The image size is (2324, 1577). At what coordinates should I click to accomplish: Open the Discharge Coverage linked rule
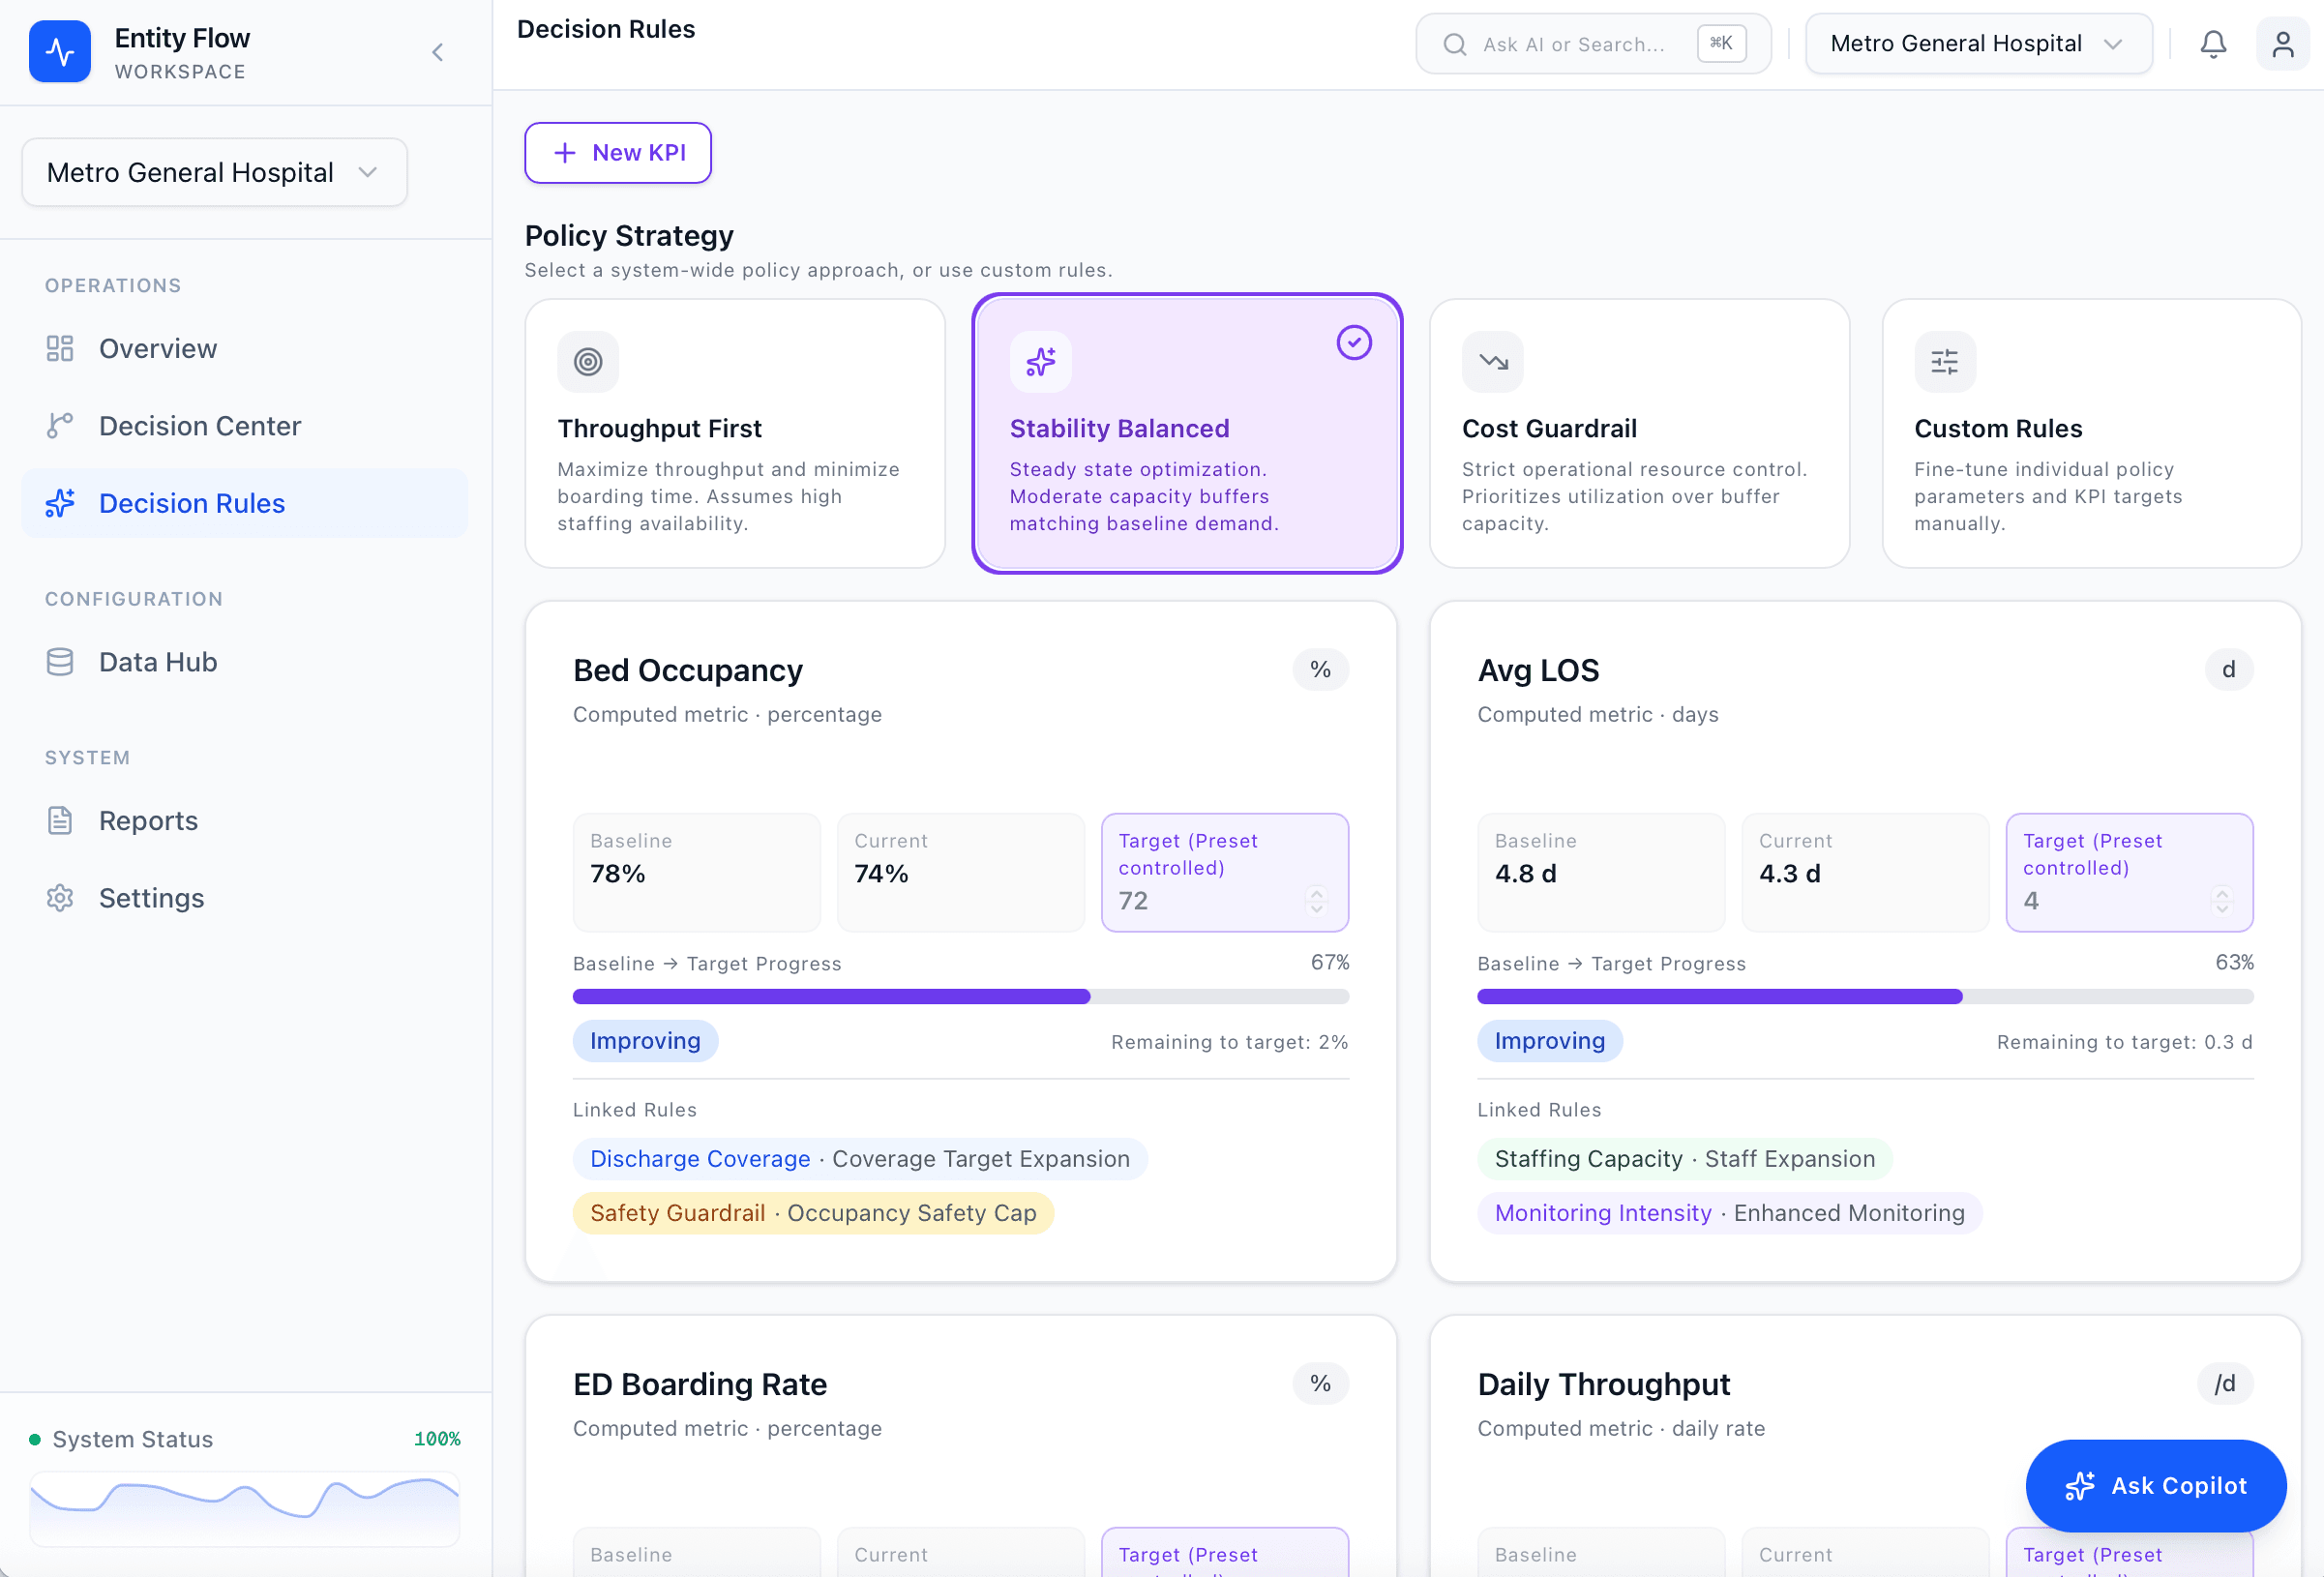pyautogui.click(x=699, y=1158)
